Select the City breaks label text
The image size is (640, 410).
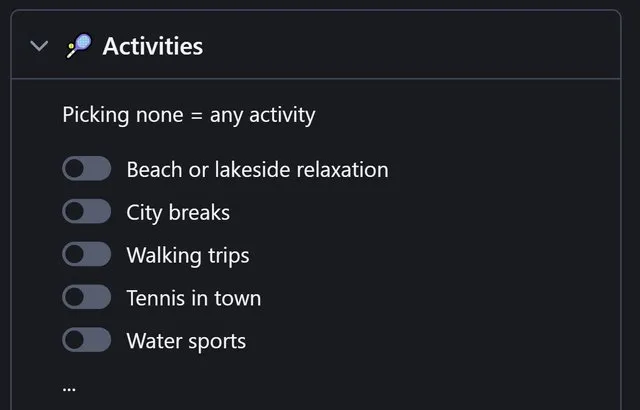click(x=178, y=213)
